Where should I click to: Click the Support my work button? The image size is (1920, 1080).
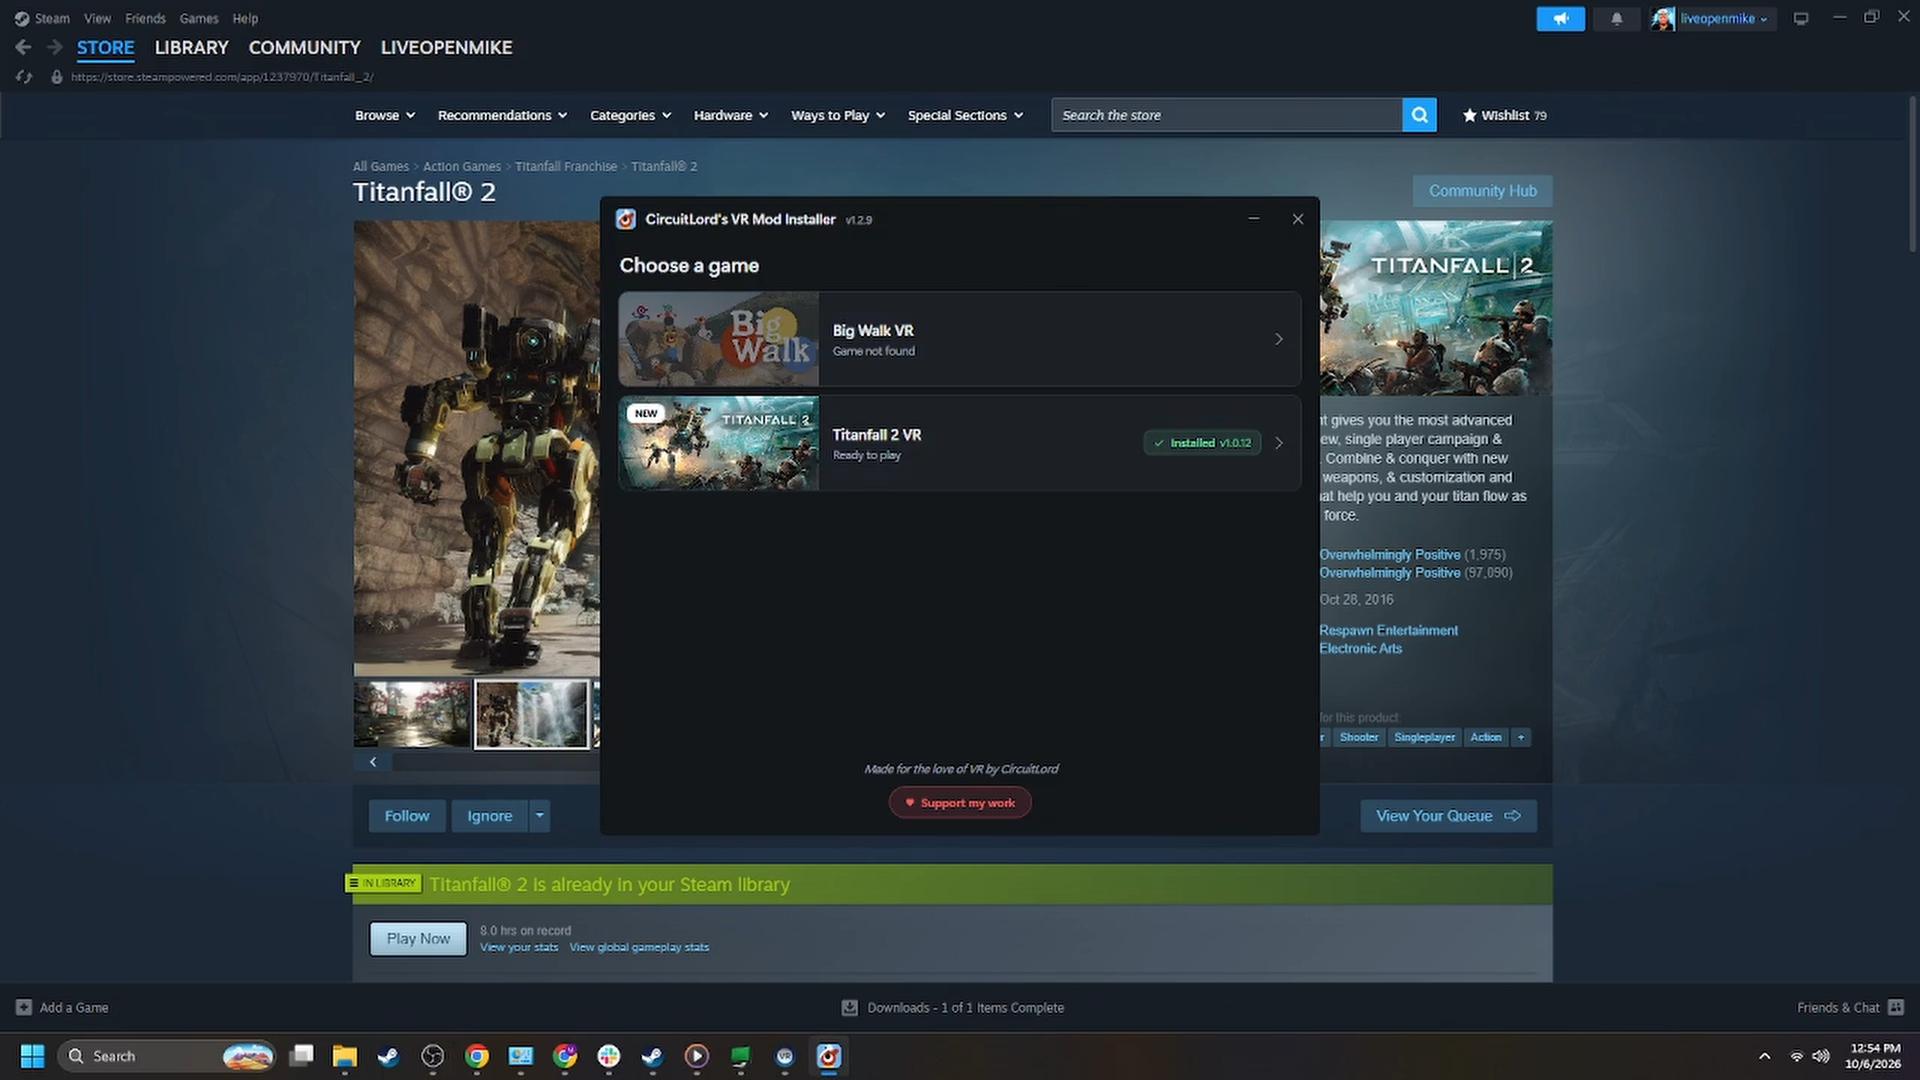[x=960, y=803]
